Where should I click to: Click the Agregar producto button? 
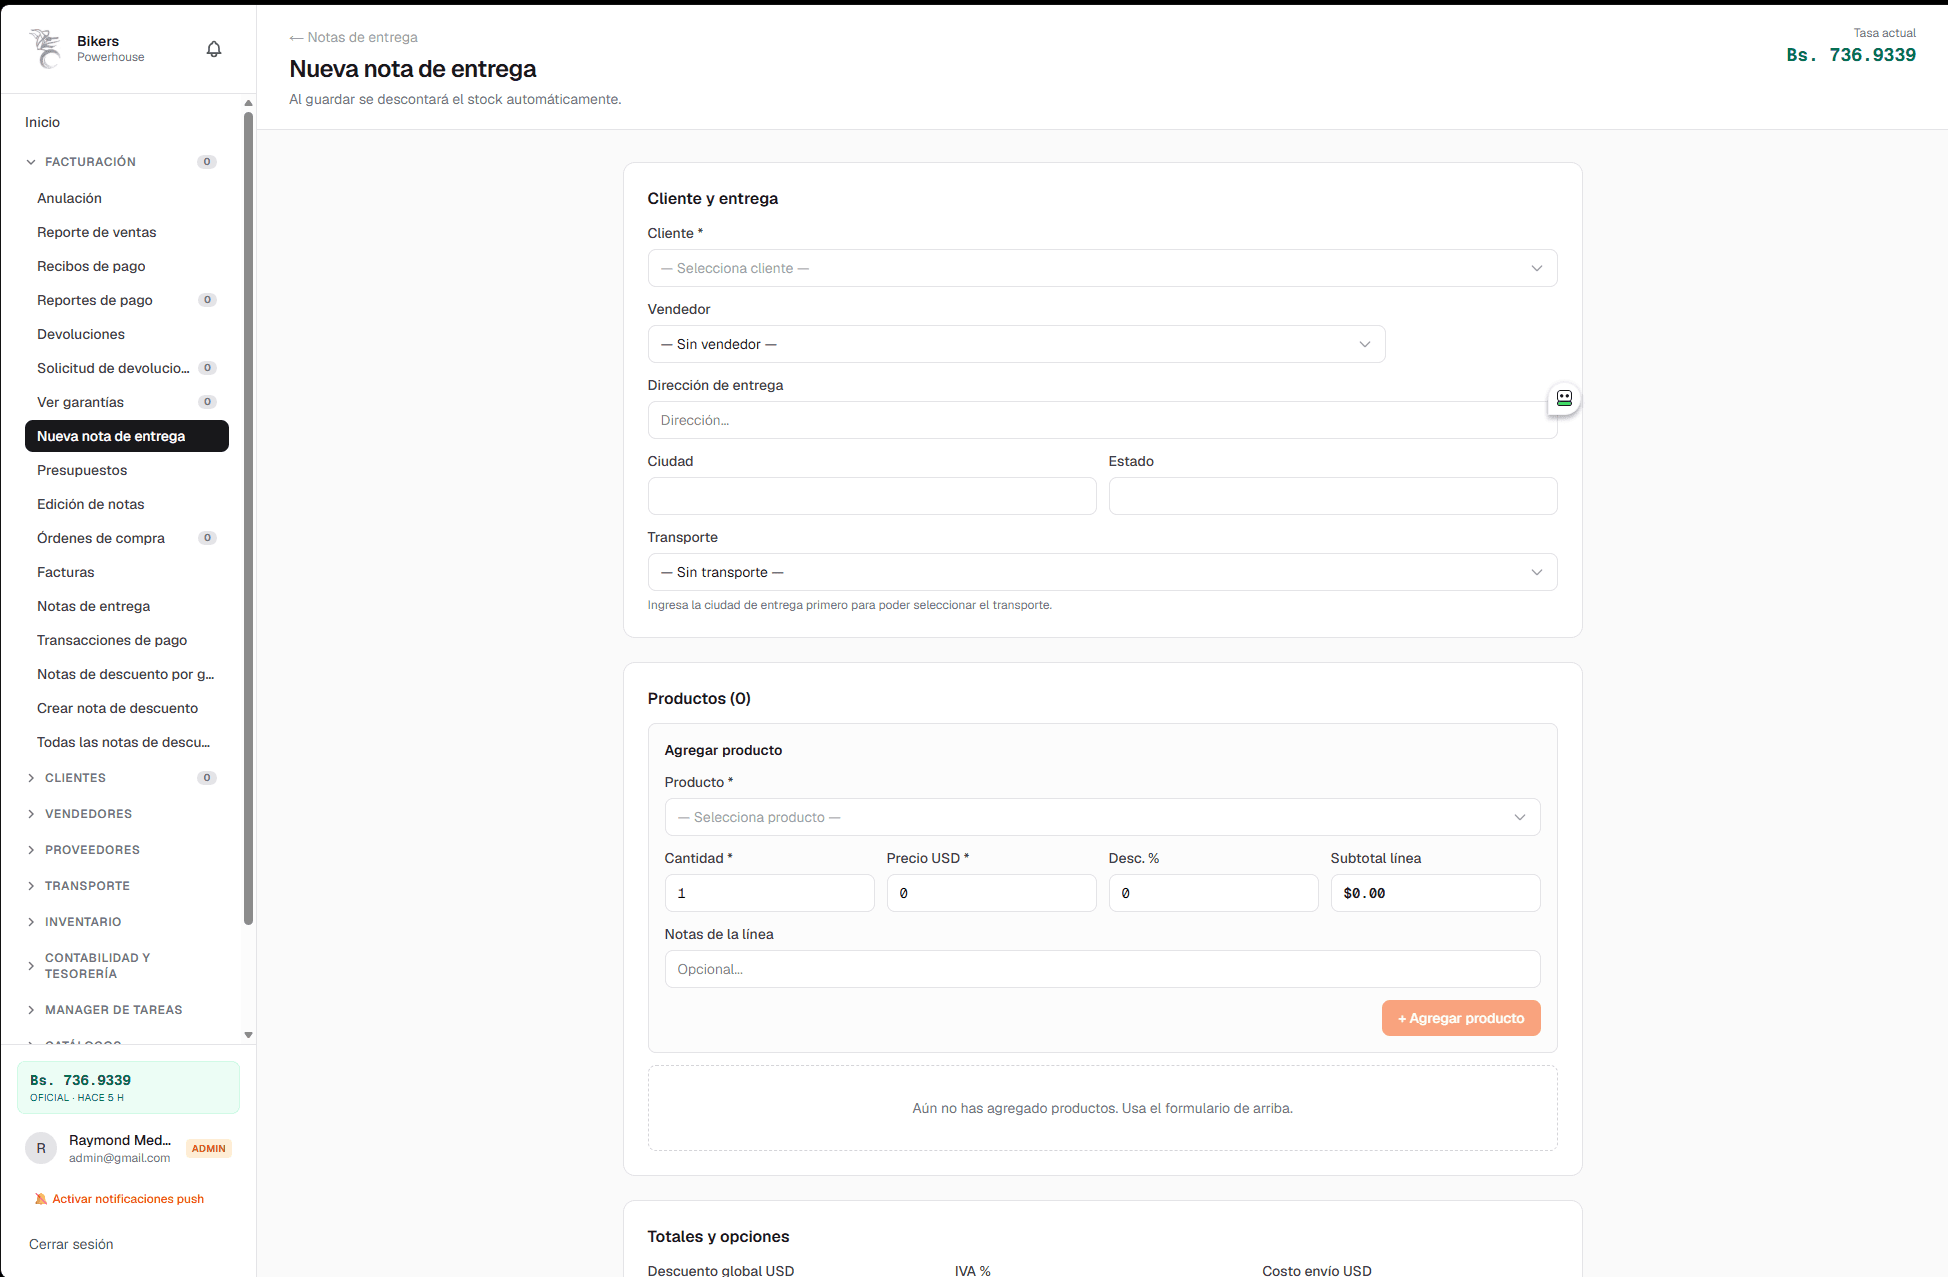[1461, 1018]
